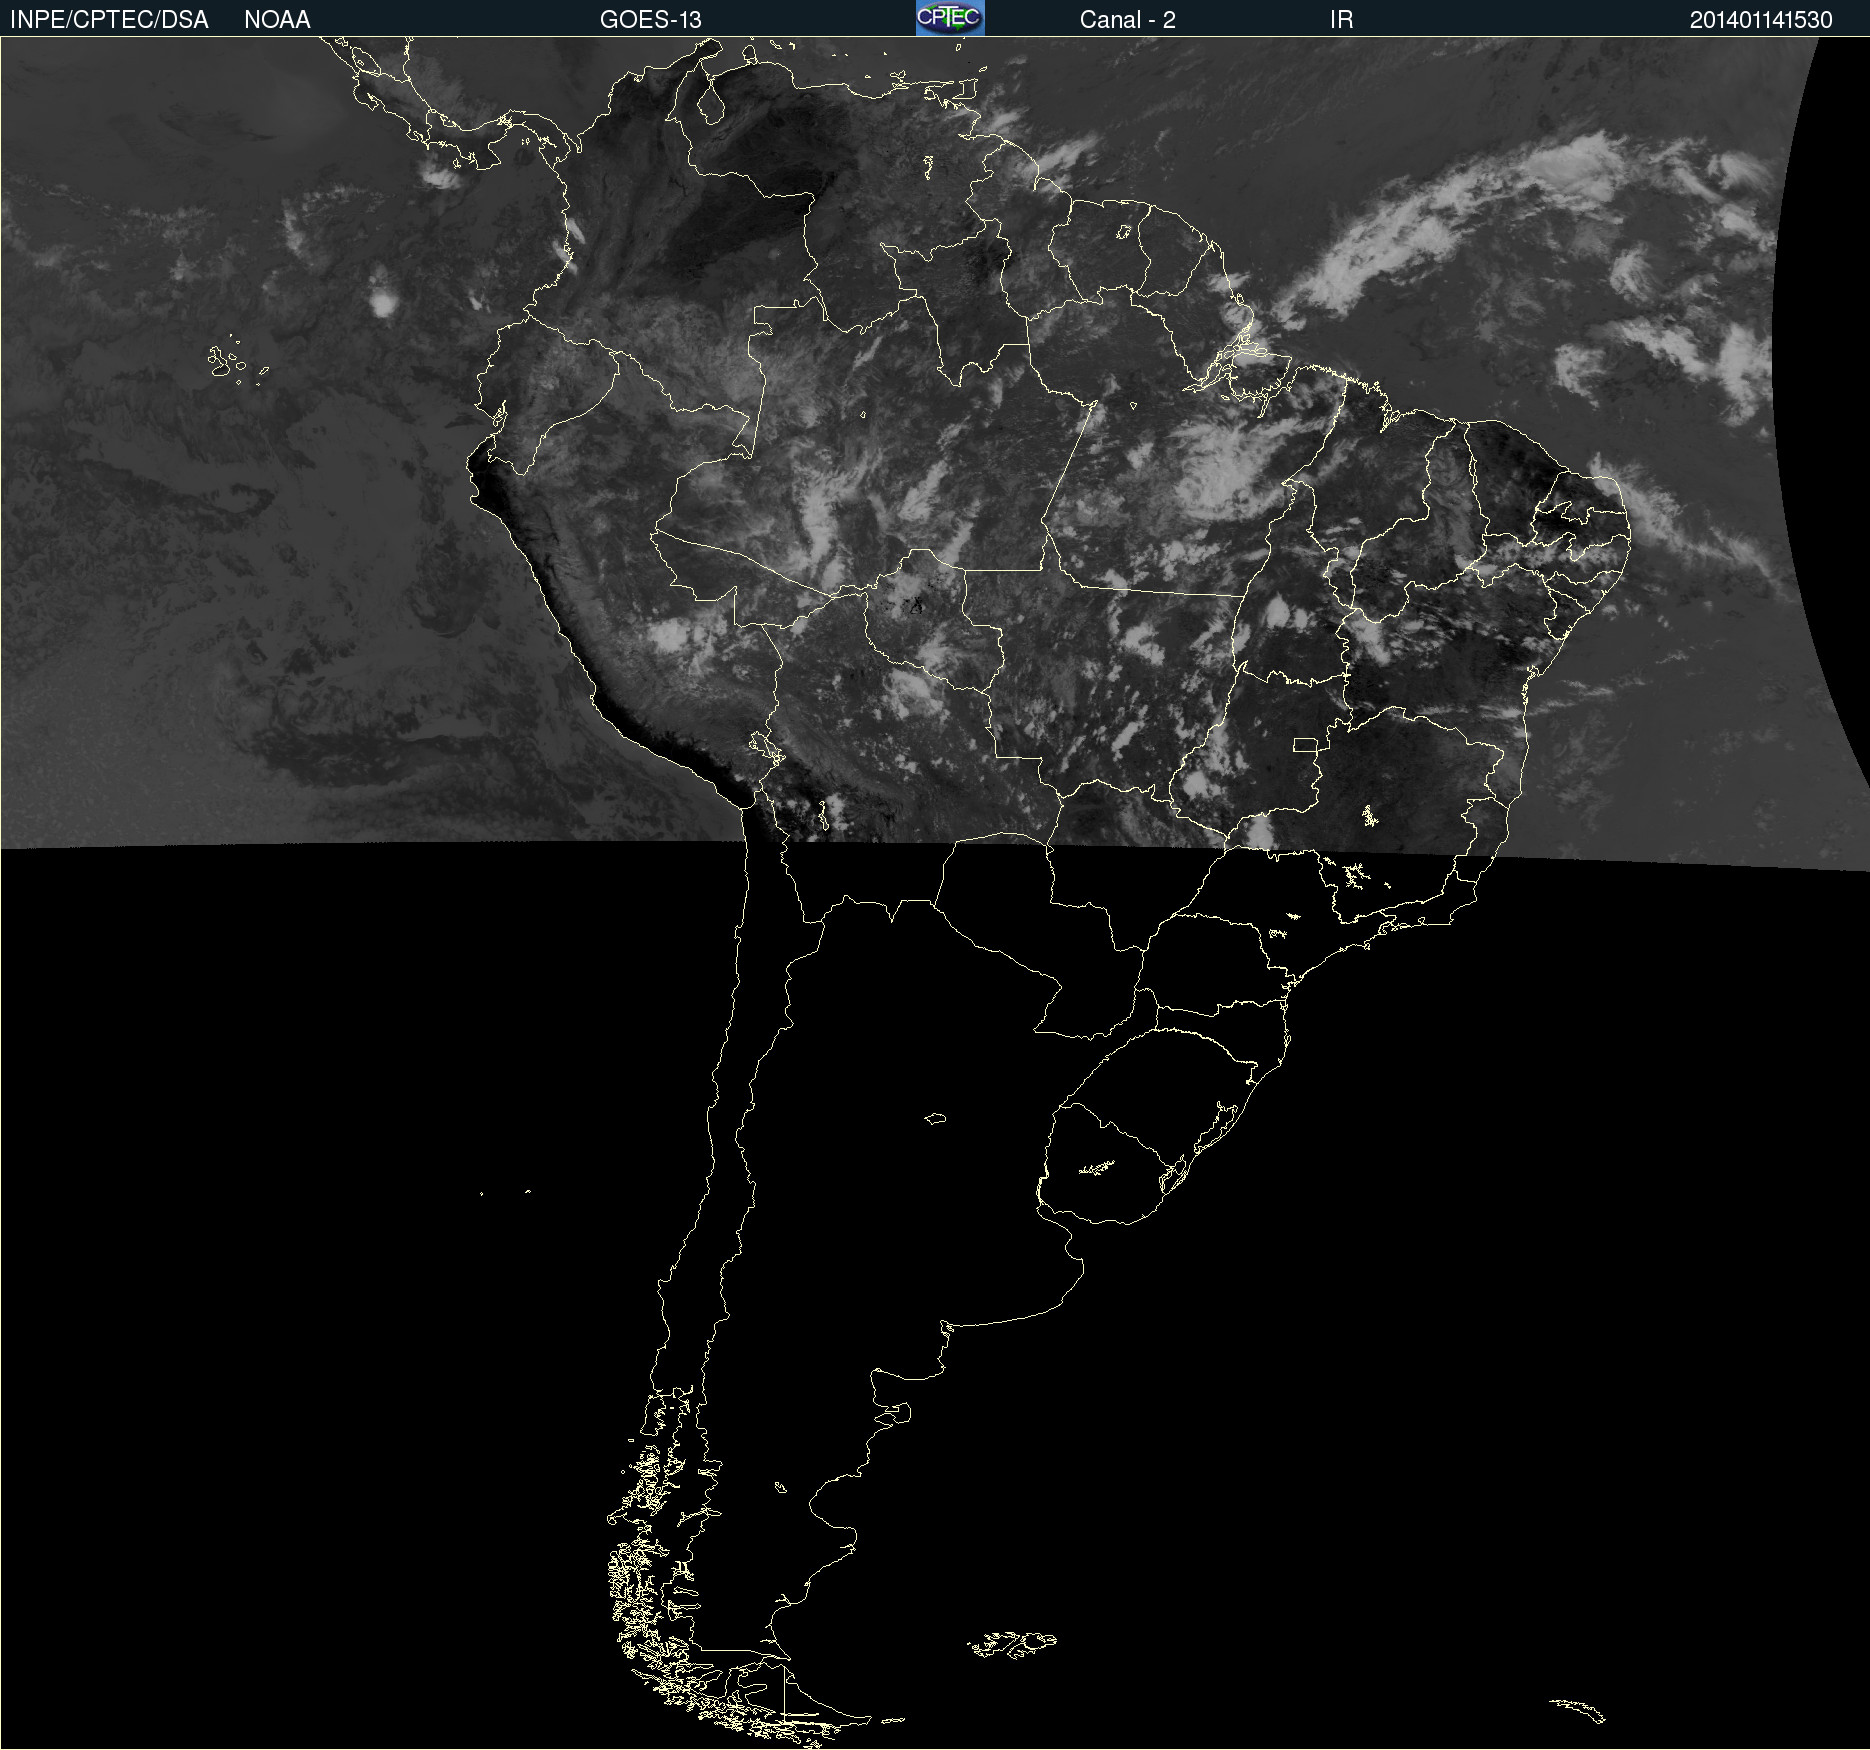Select the GOES-13 satellite label

click(650, 20)
